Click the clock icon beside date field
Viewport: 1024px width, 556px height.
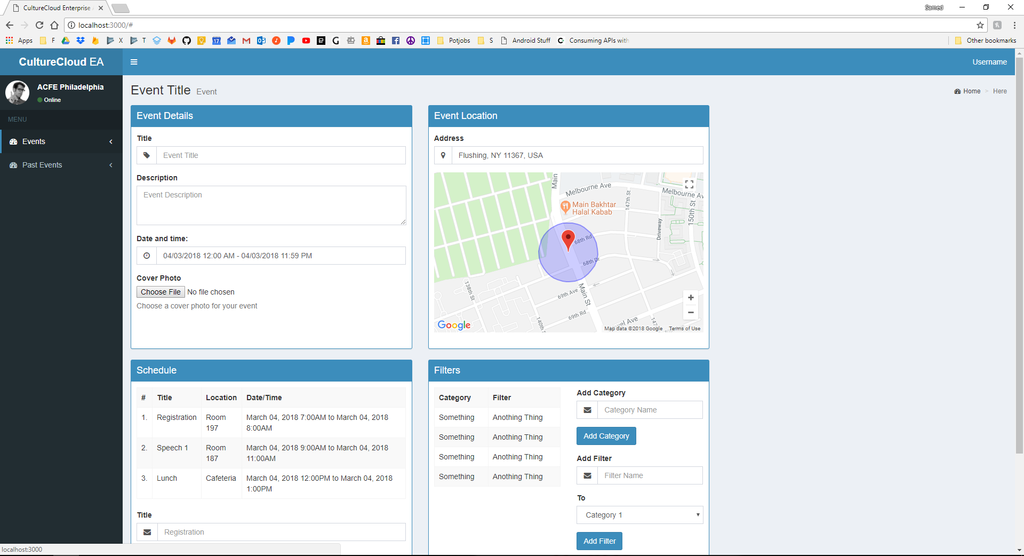[146, 255]
